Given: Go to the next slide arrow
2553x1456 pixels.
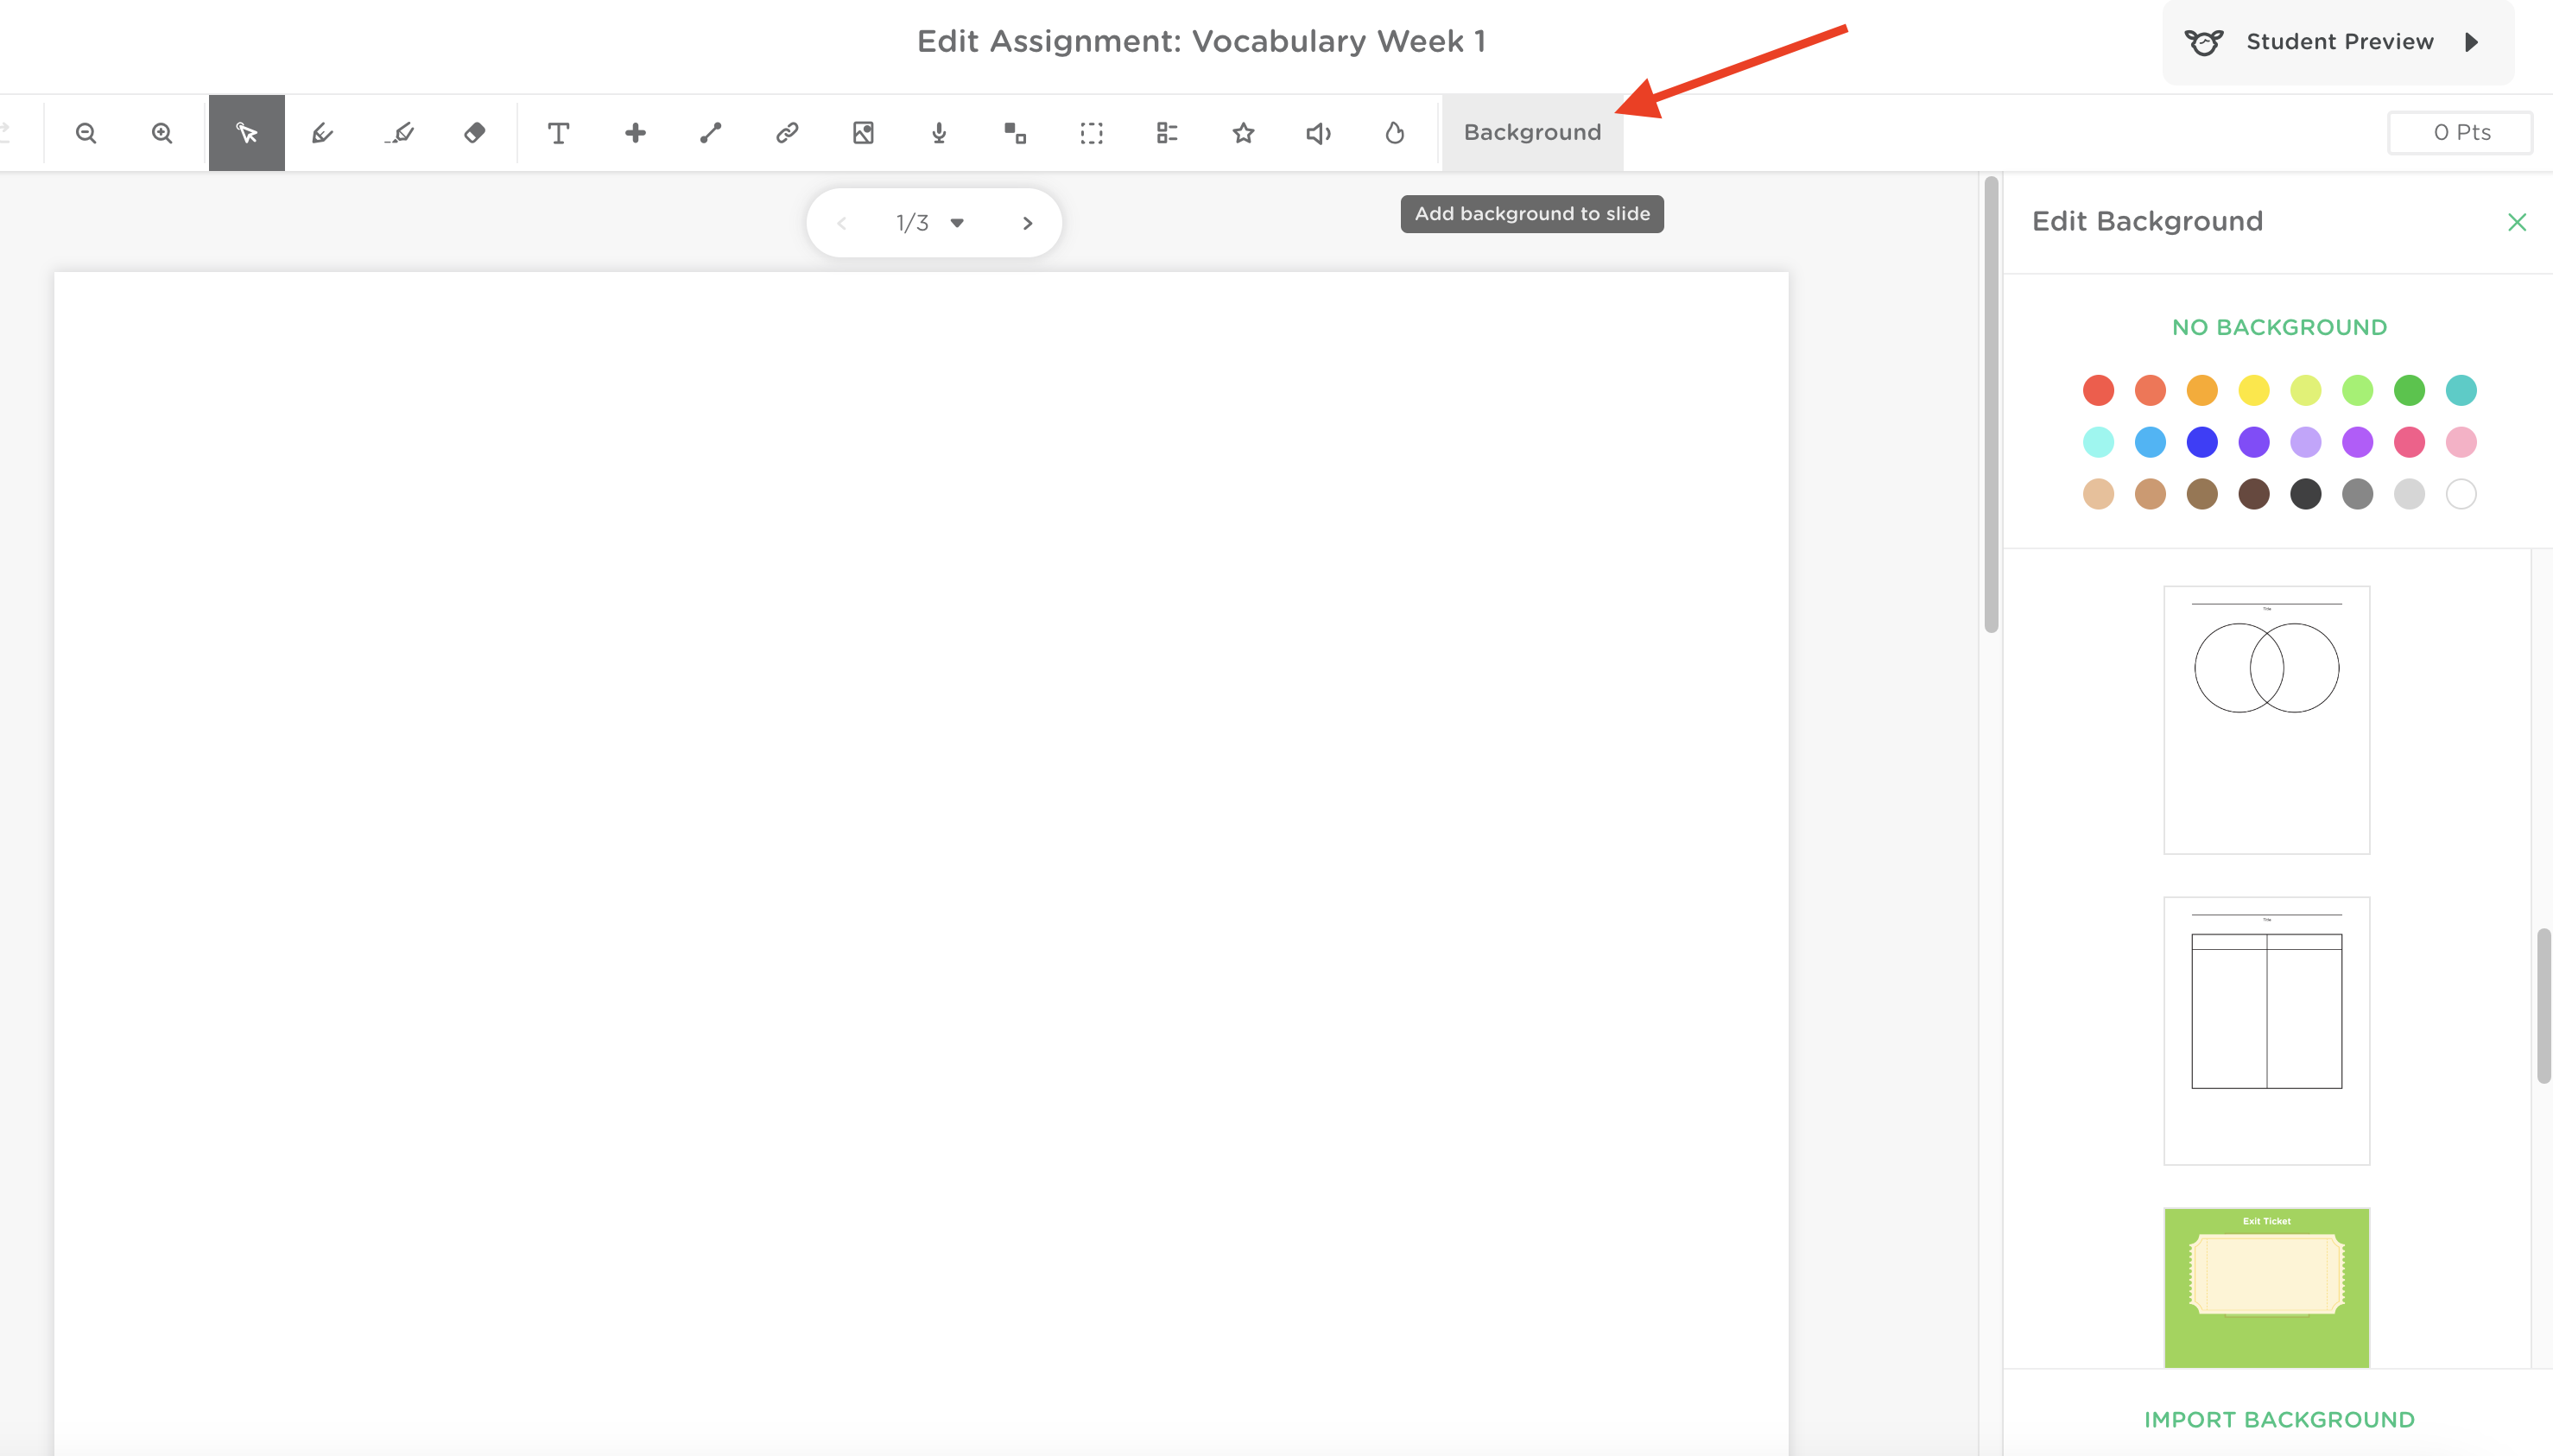Looking at the screenshot, I should point(1027,223).
